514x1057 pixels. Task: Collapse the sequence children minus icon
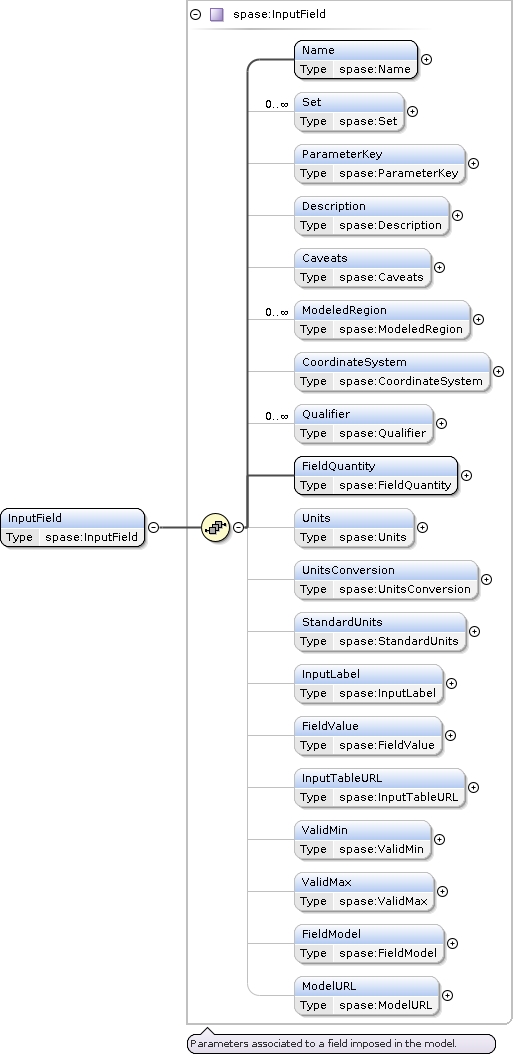tap(238, 527)
